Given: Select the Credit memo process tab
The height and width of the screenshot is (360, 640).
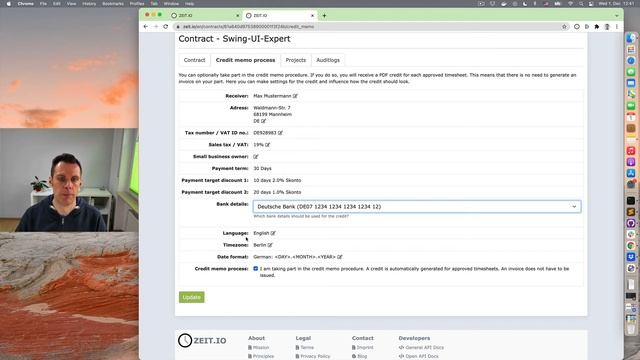Looking at the screenshot, I should (245, 60).
